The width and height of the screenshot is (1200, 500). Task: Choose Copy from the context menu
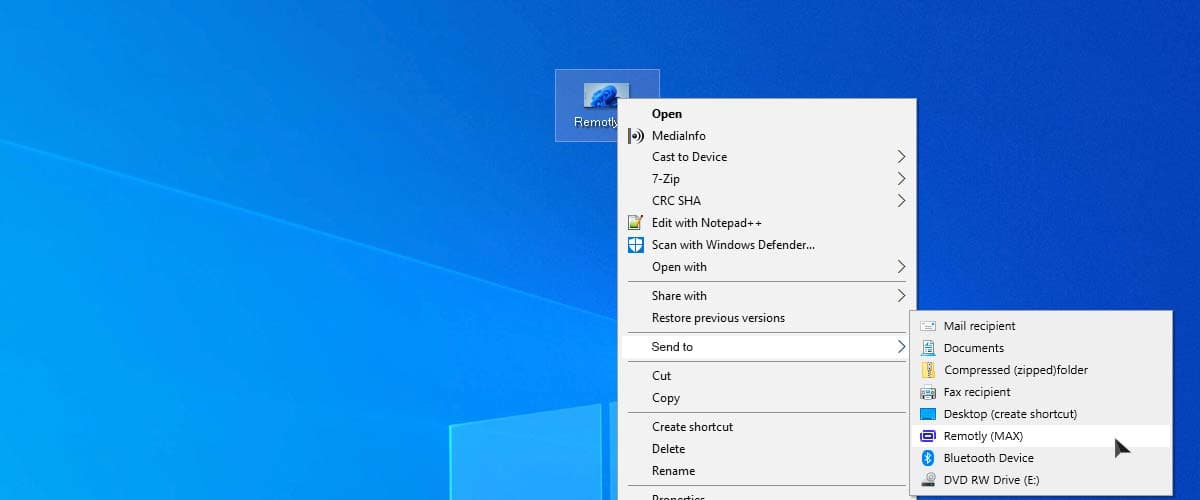point(767,398)
